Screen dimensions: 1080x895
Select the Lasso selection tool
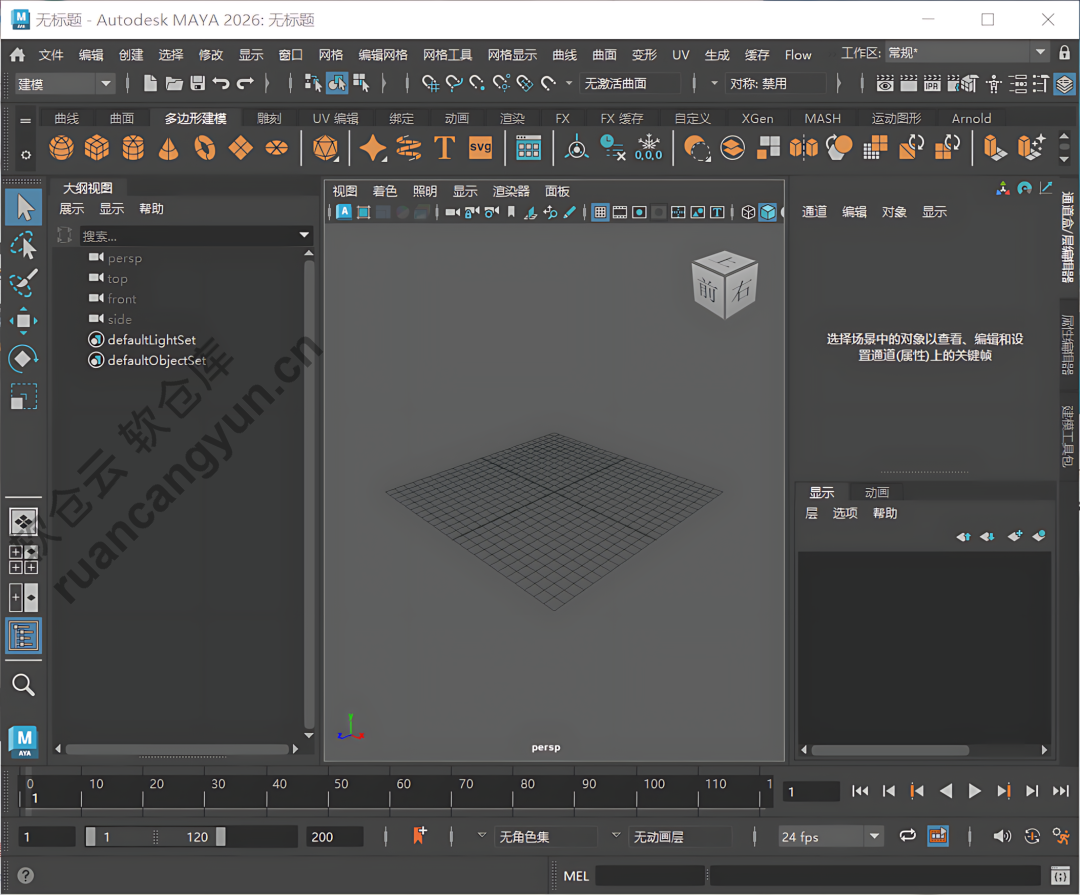[25, 244]
